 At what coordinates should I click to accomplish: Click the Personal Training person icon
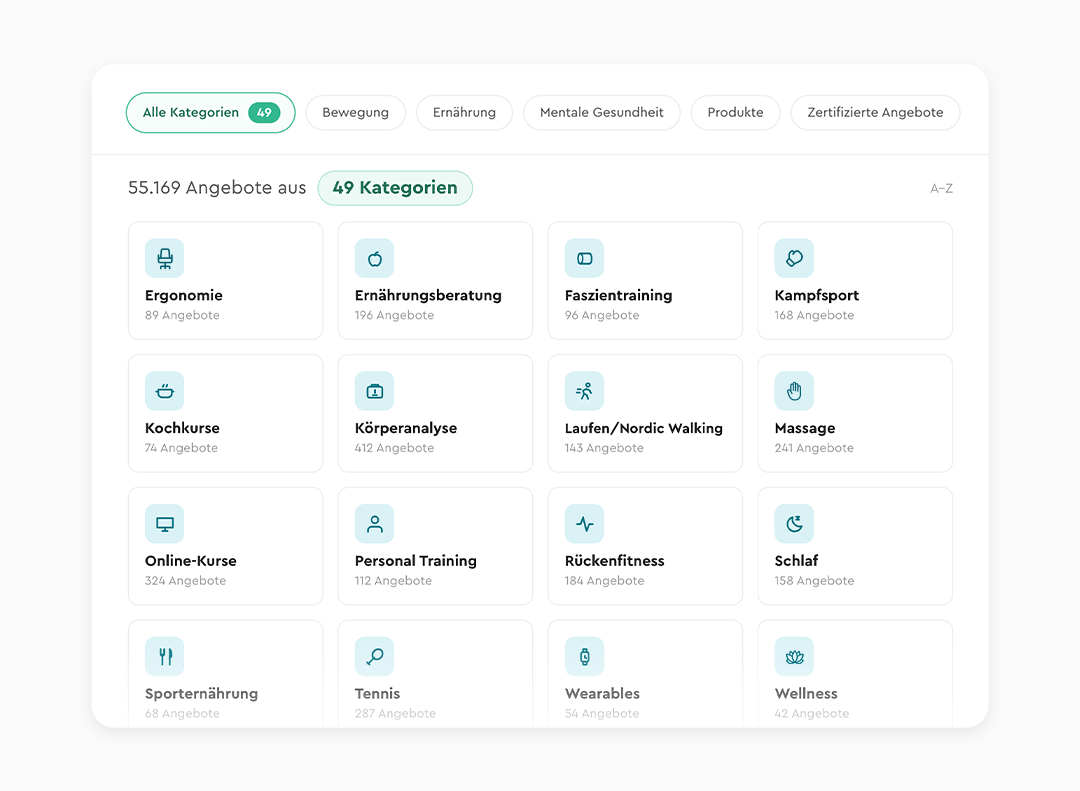pos(375,524)
